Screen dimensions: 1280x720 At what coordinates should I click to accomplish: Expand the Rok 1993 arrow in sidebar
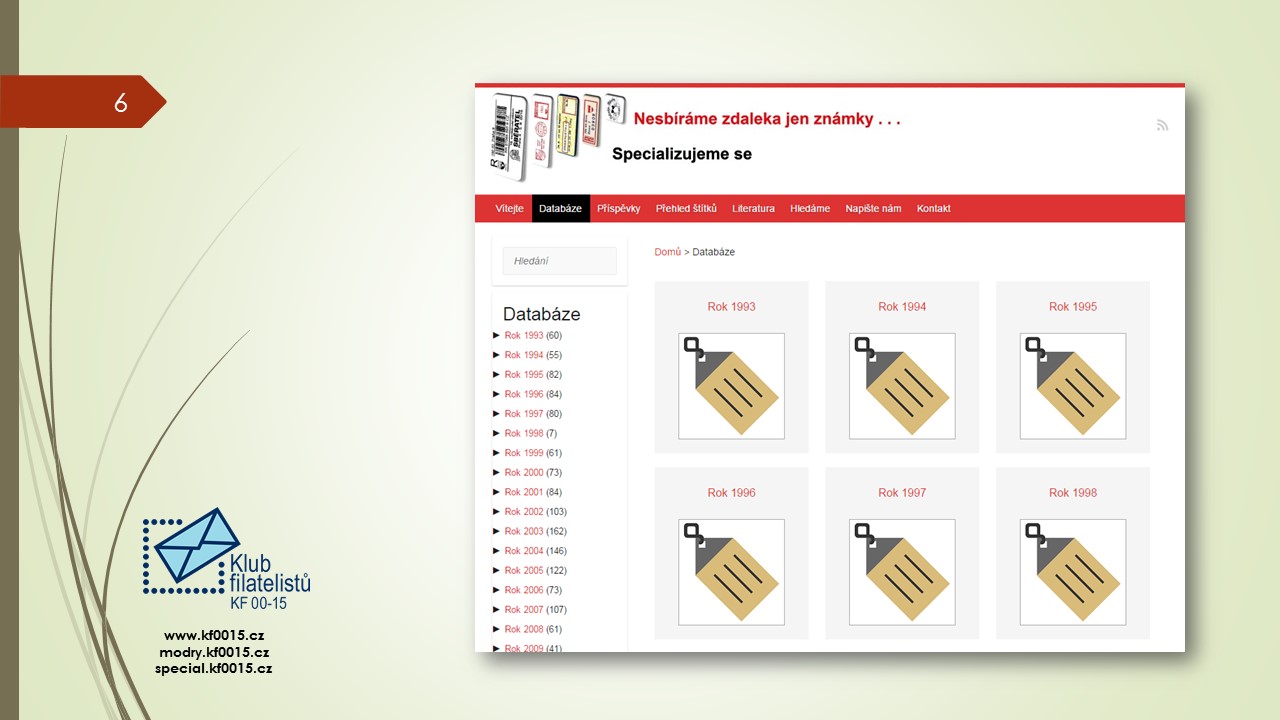tap(497, 336)
